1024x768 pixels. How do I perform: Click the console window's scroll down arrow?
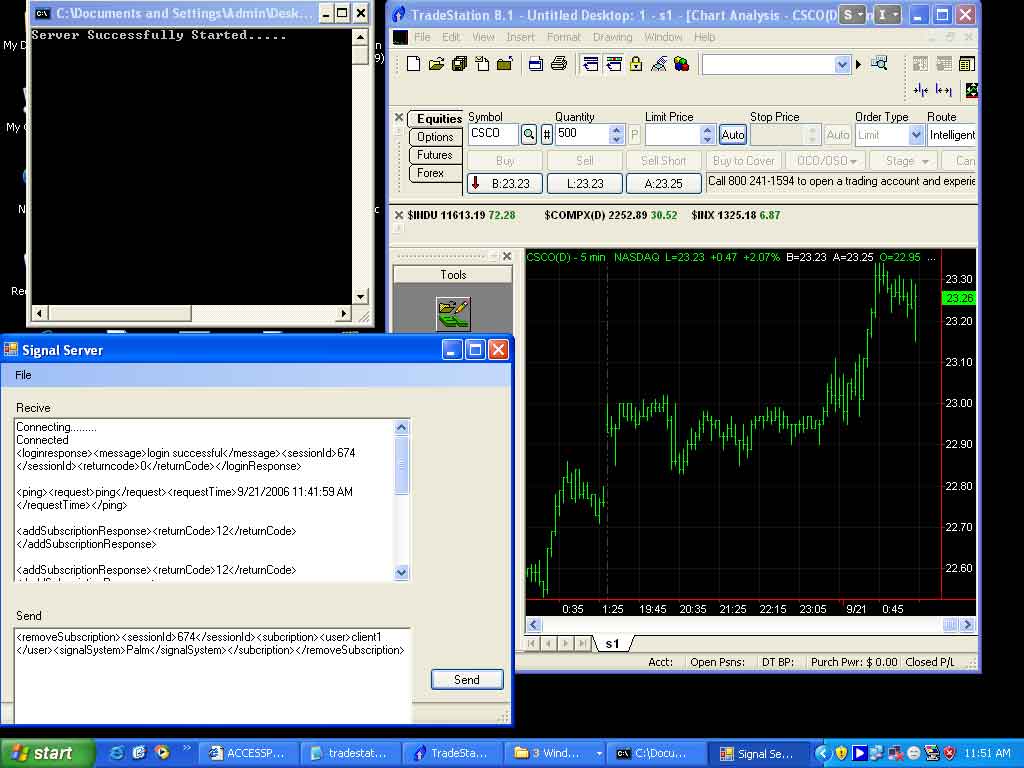pyautogui.click(x=360, y=296)
